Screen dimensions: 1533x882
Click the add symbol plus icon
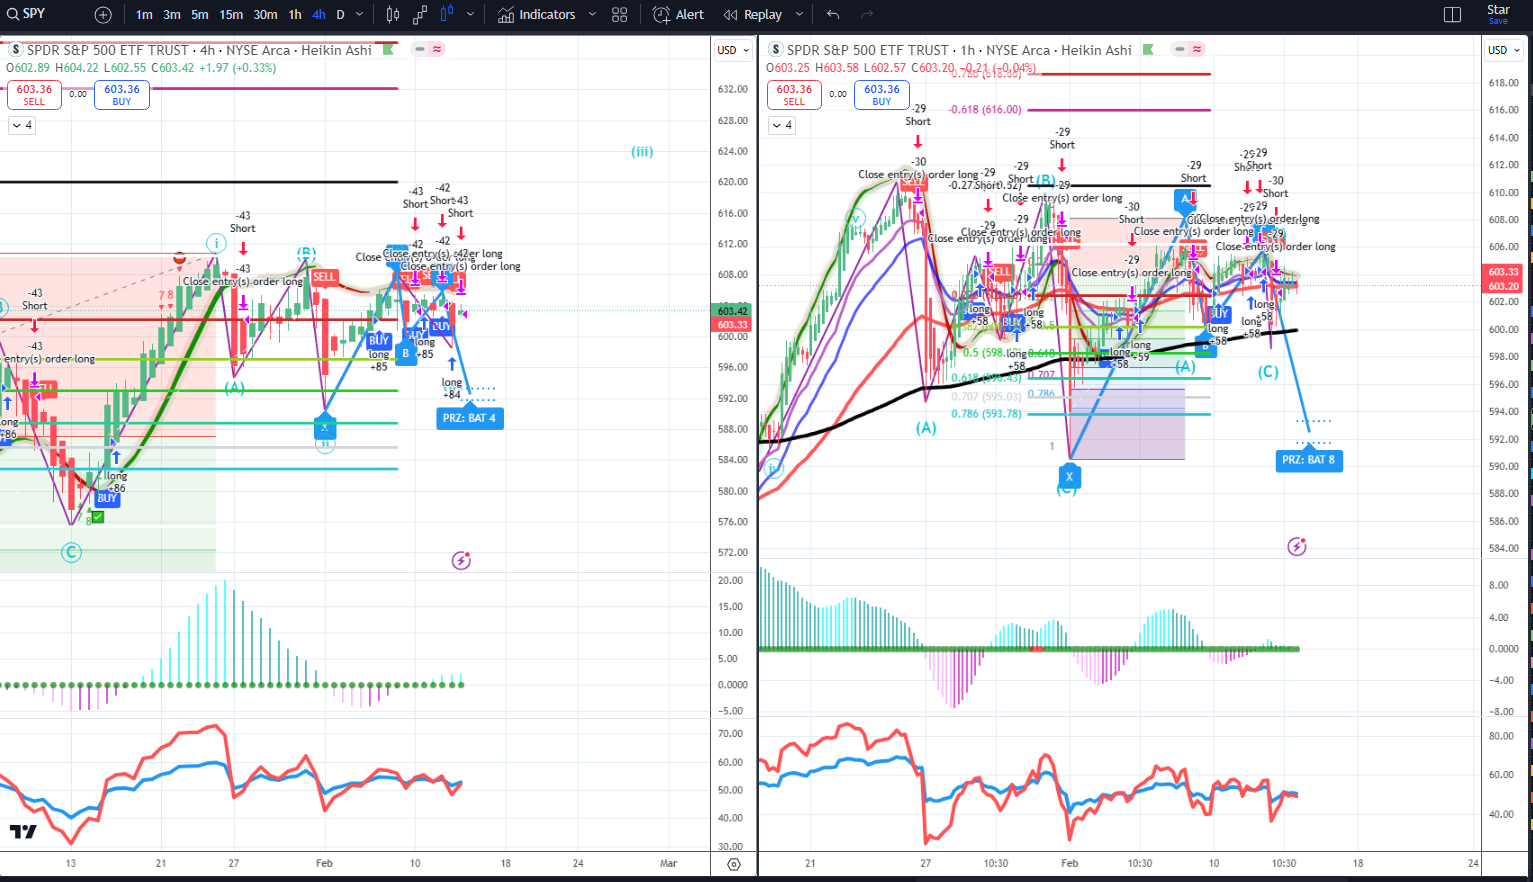(103, 15)
